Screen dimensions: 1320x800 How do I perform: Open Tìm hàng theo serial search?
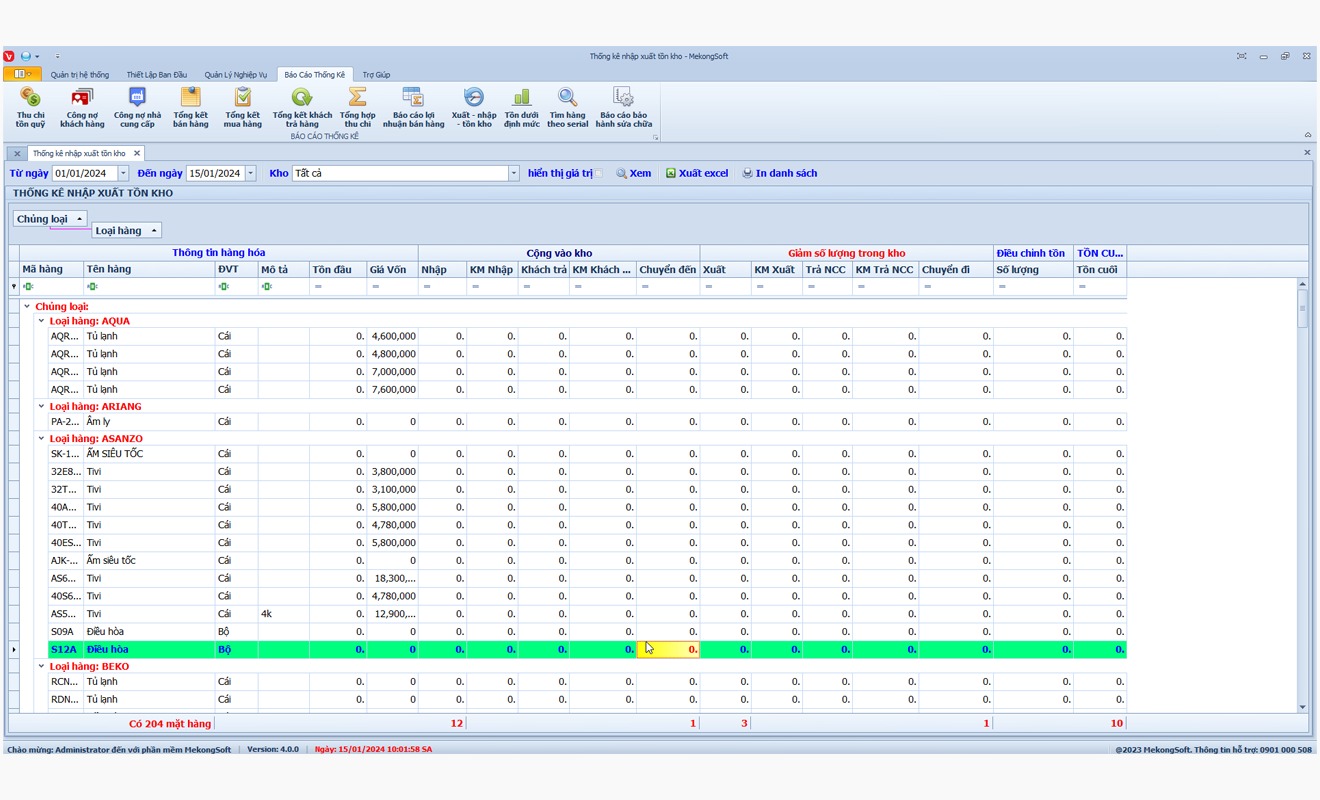567,106
